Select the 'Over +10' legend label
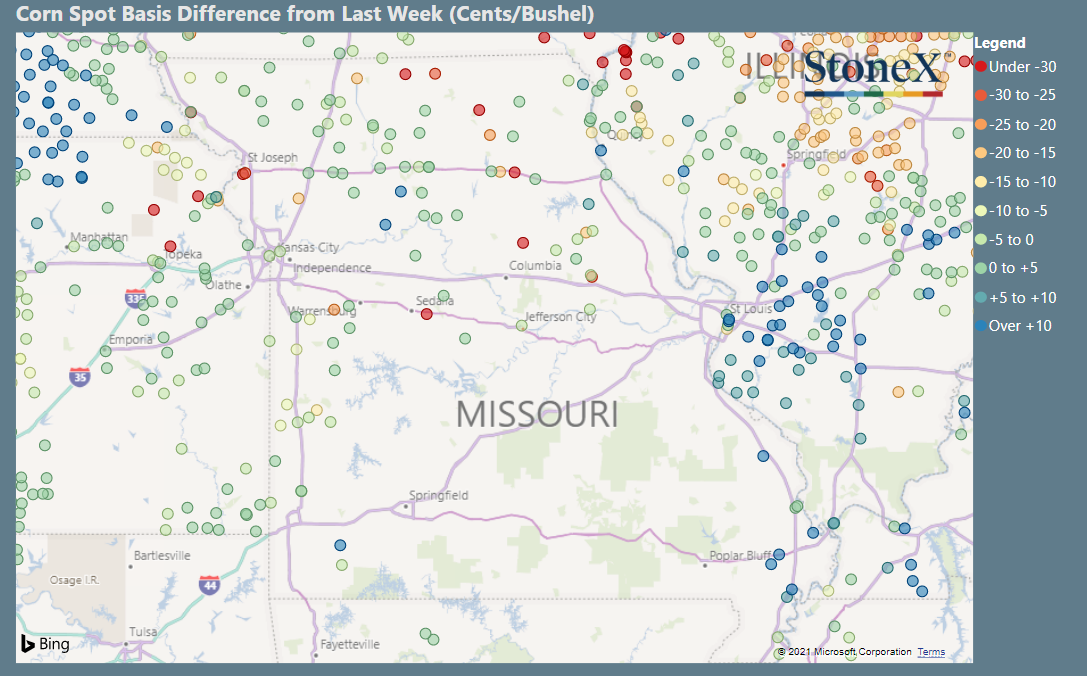 (1020, 326)
